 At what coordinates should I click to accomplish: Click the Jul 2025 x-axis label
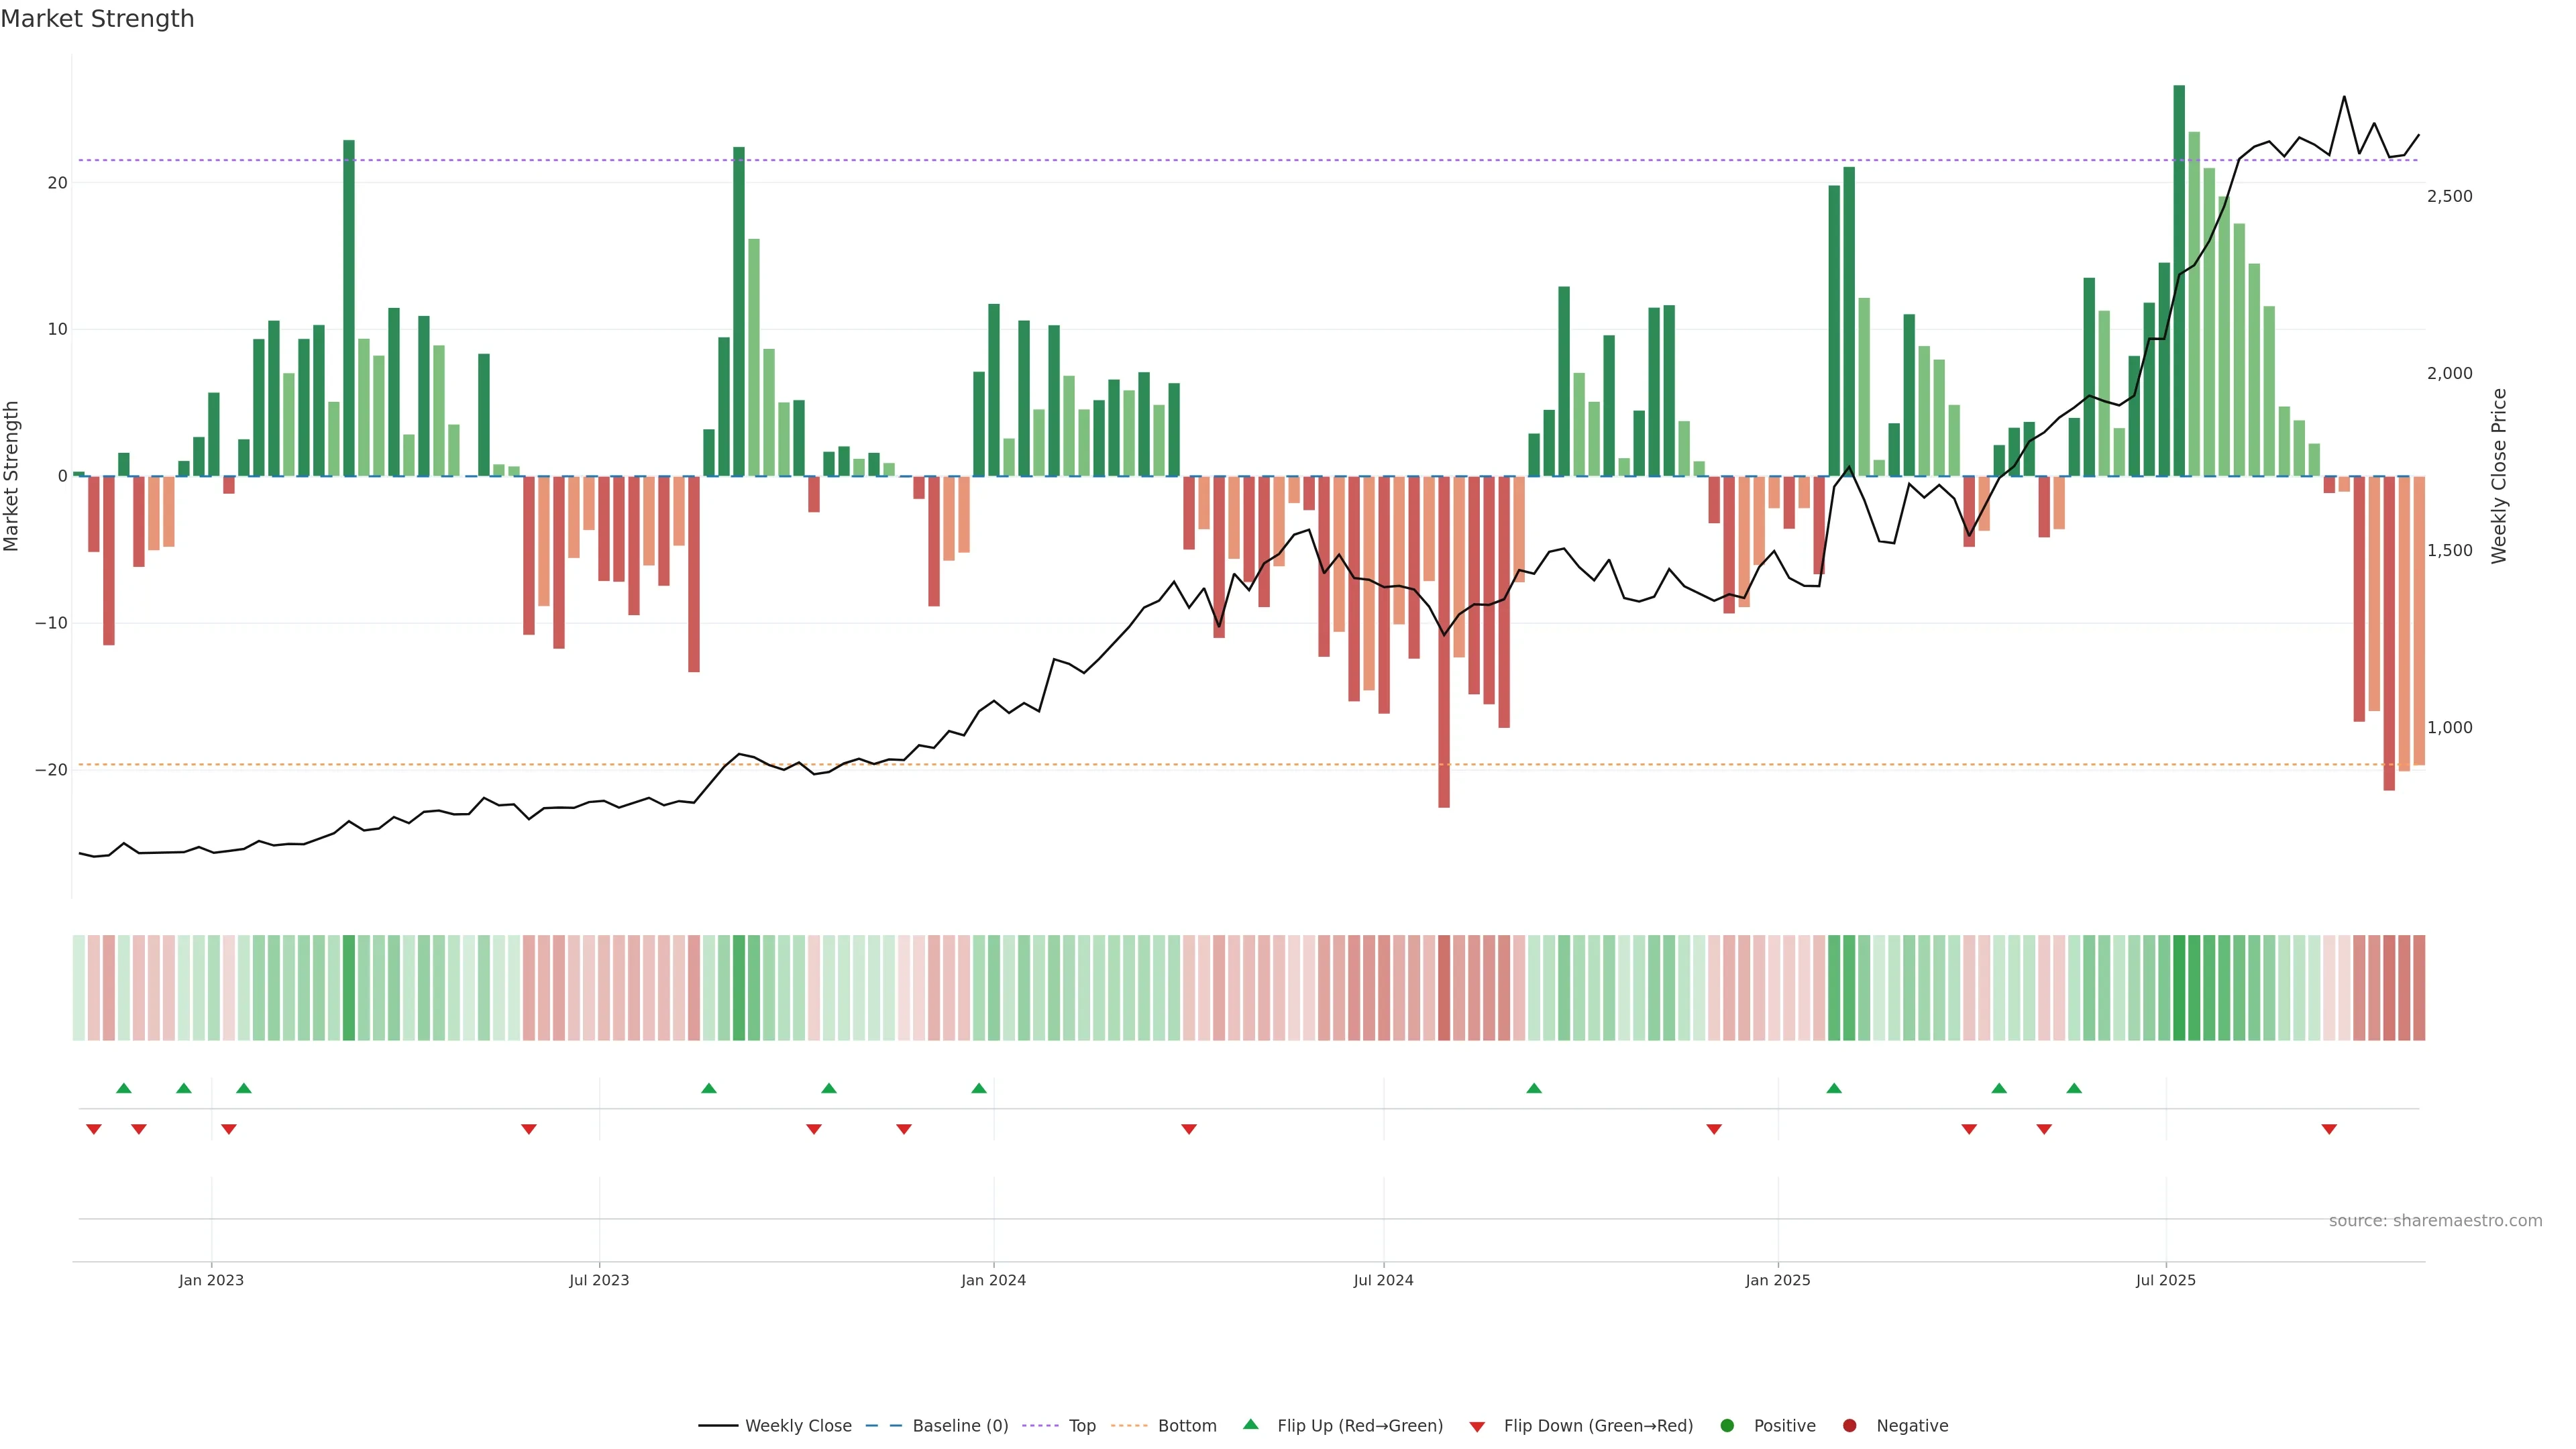(x=2165, y=1280)
